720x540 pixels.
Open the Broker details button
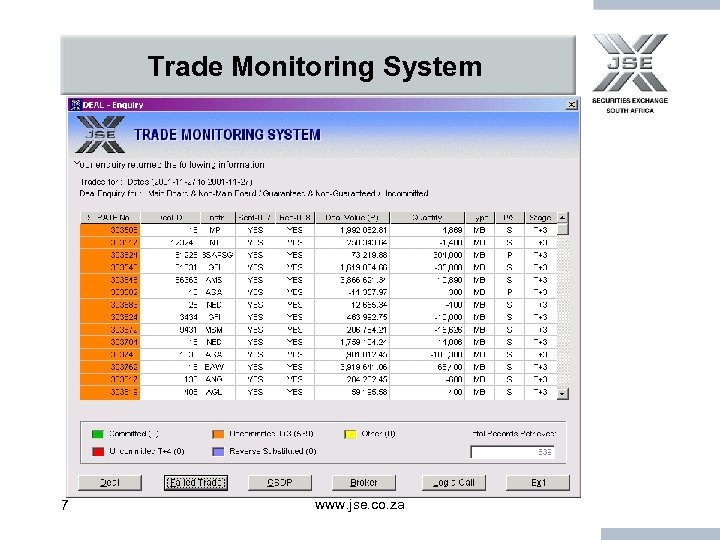tap(364, 483)
